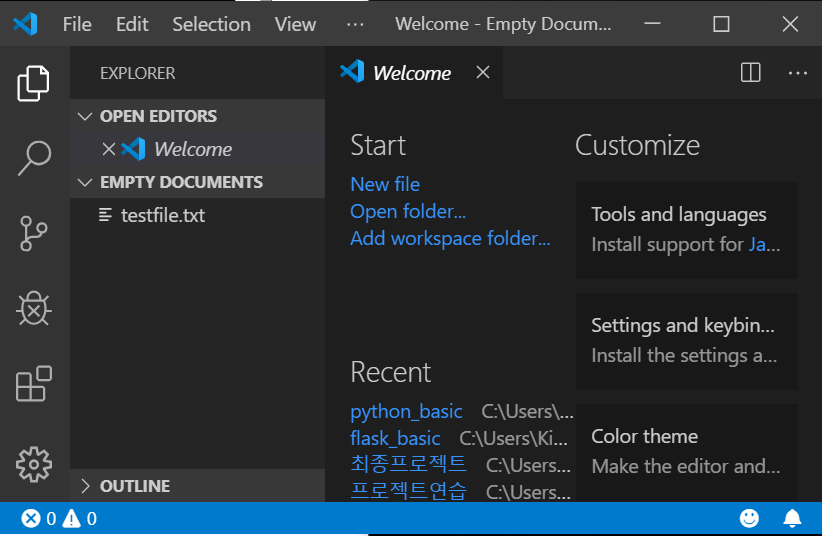This screenshot has width=822, height=536.
Task: Open the Edit menu
Action: 132,24
